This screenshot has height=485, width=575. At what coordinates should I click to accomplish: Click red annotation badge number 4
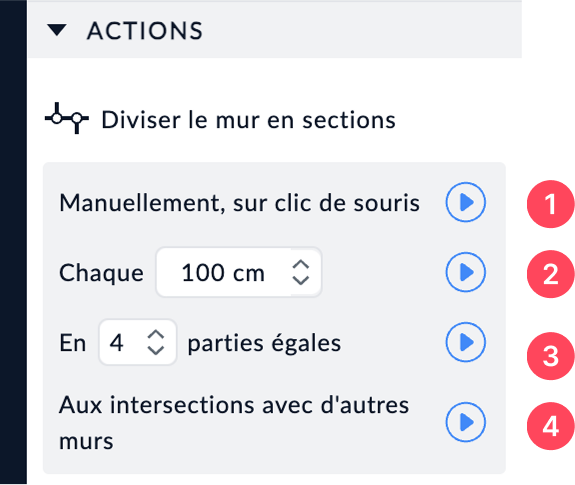[x=550, y=426]
